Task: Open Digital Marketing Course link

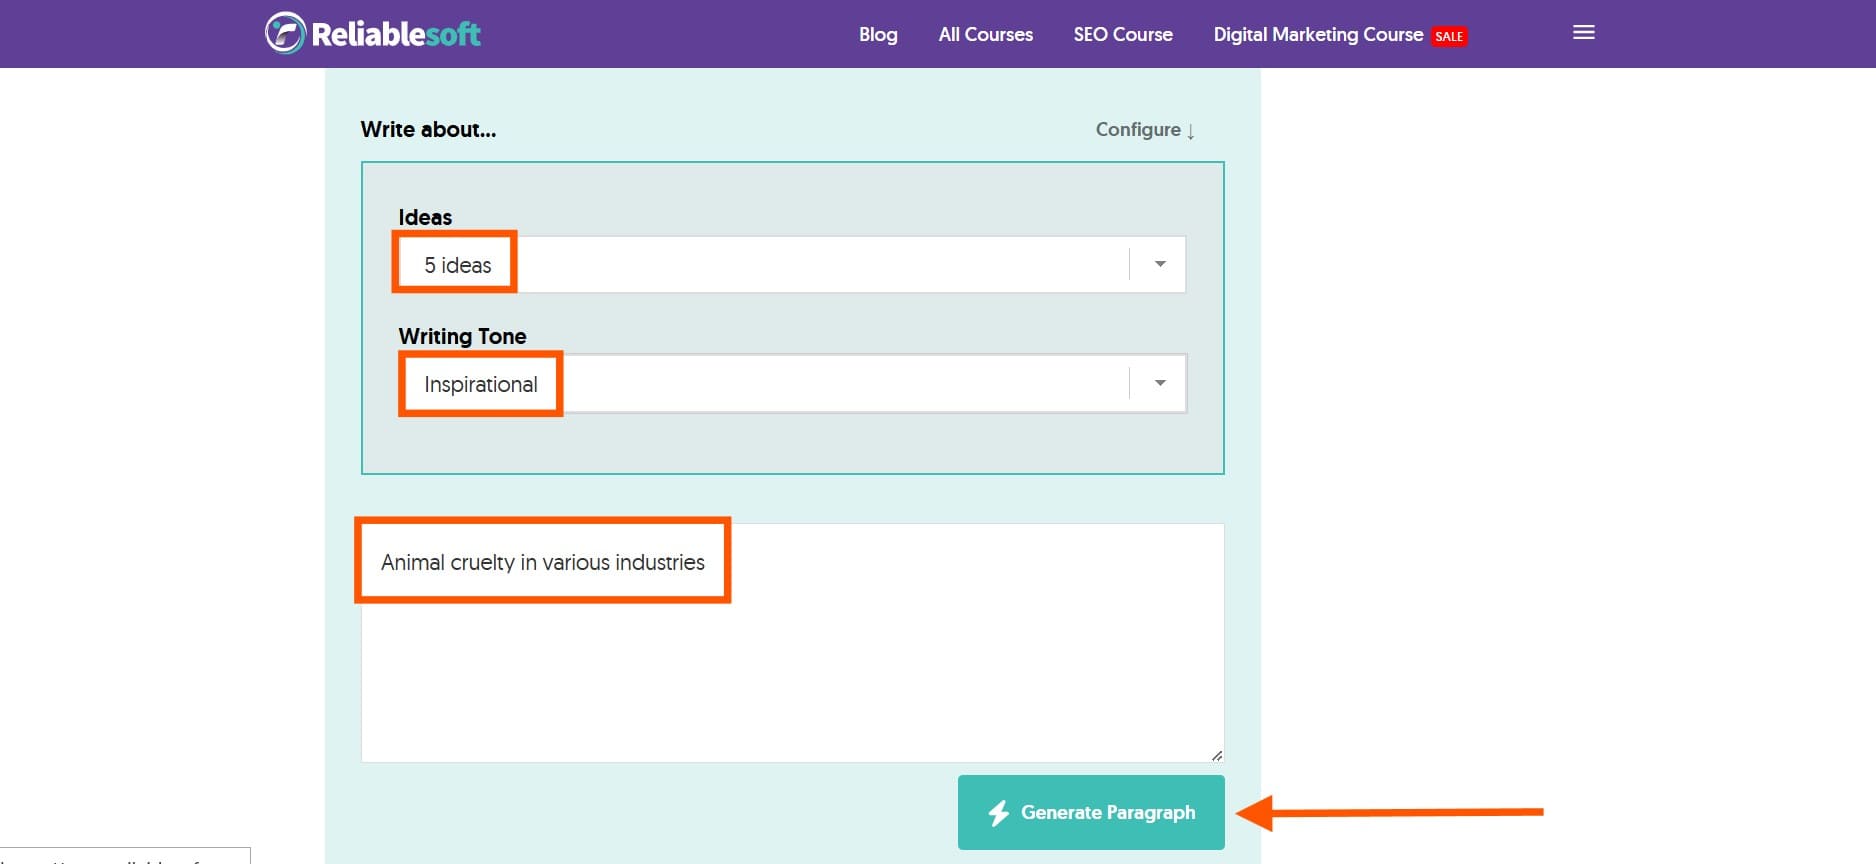Action: click(x=1318, y=34)
